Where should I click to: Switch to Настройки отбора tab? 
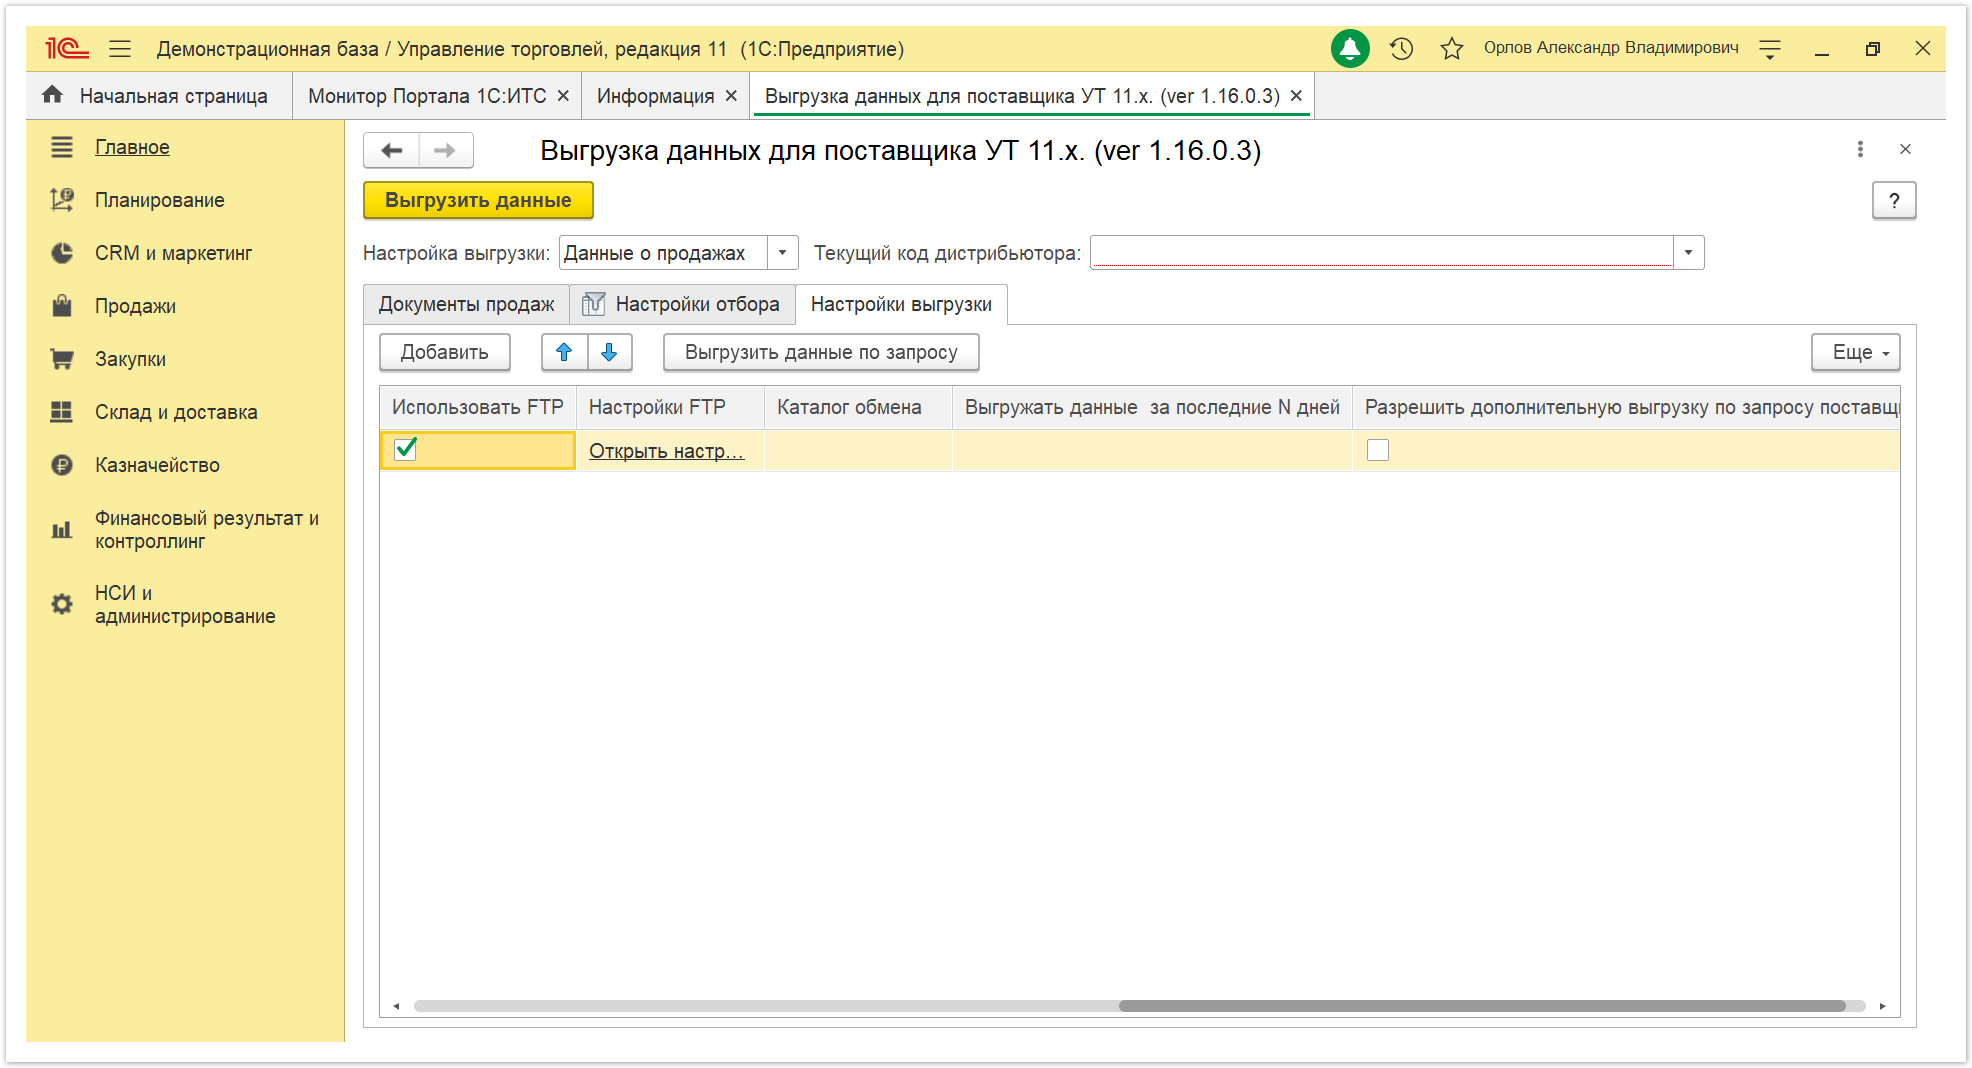pyautogui.click(x=682, y=304)
